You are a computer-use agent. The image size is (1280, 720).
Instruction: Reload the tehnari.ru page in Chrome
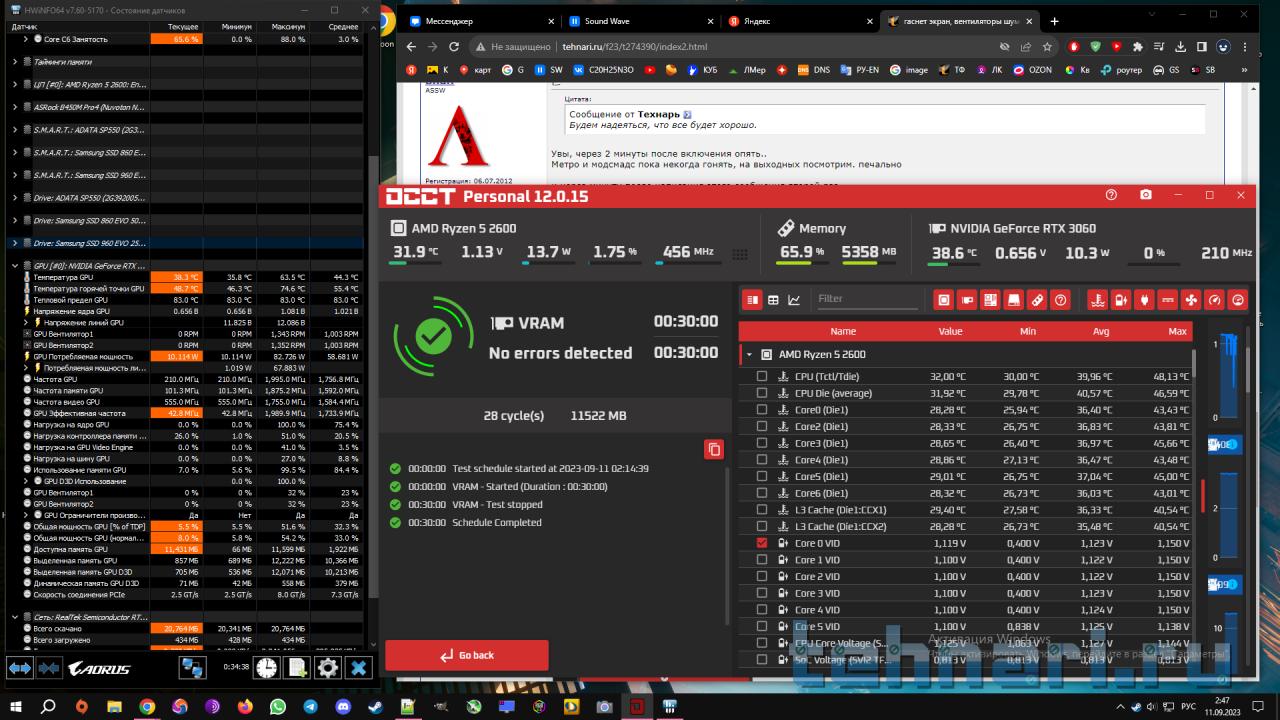(454, 47)
